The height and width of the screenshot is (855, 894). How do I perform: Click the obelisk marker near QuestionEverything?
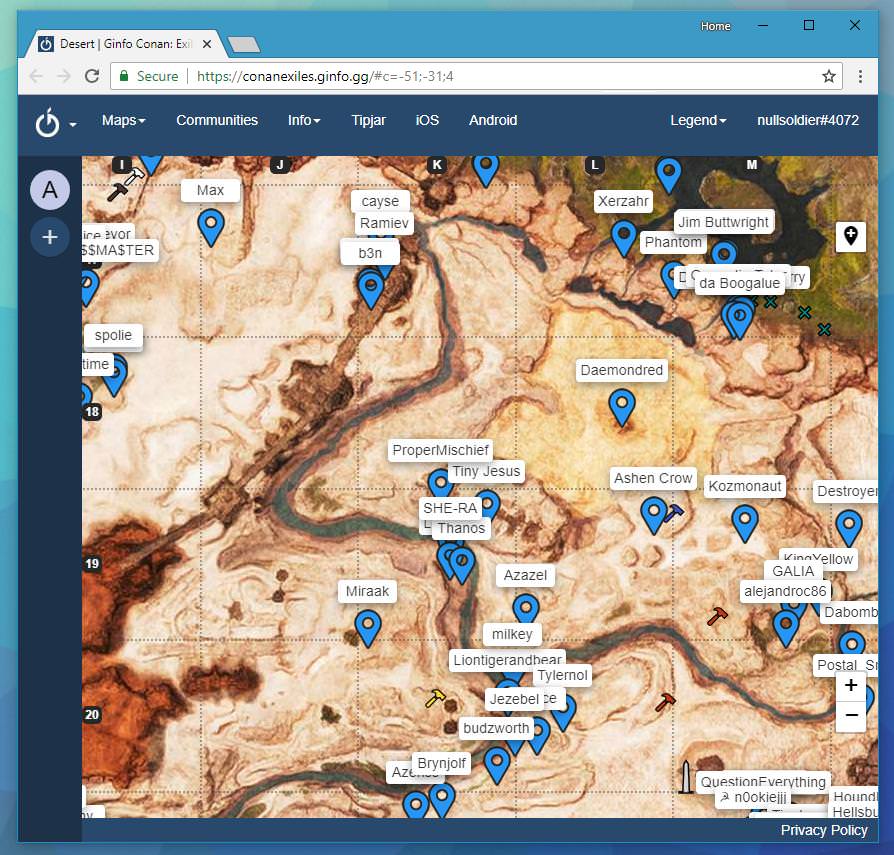tap(686, 777)
